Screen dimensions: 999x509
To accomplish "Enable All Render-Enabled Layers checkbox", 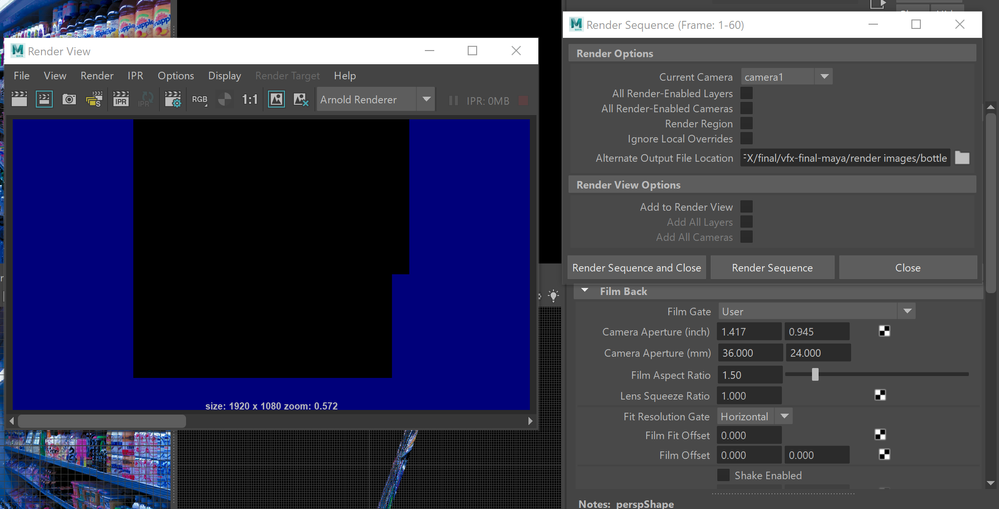I will pos(747,94).
